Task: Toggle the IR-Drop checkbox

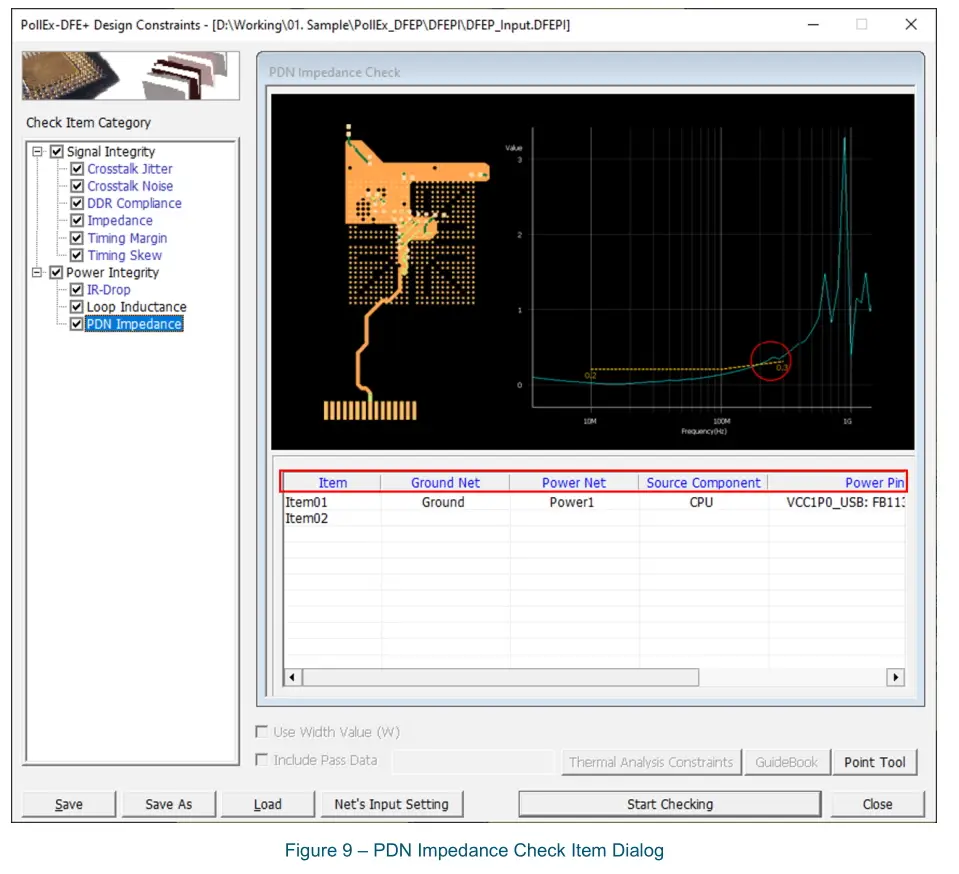Action: click(77, 290)
